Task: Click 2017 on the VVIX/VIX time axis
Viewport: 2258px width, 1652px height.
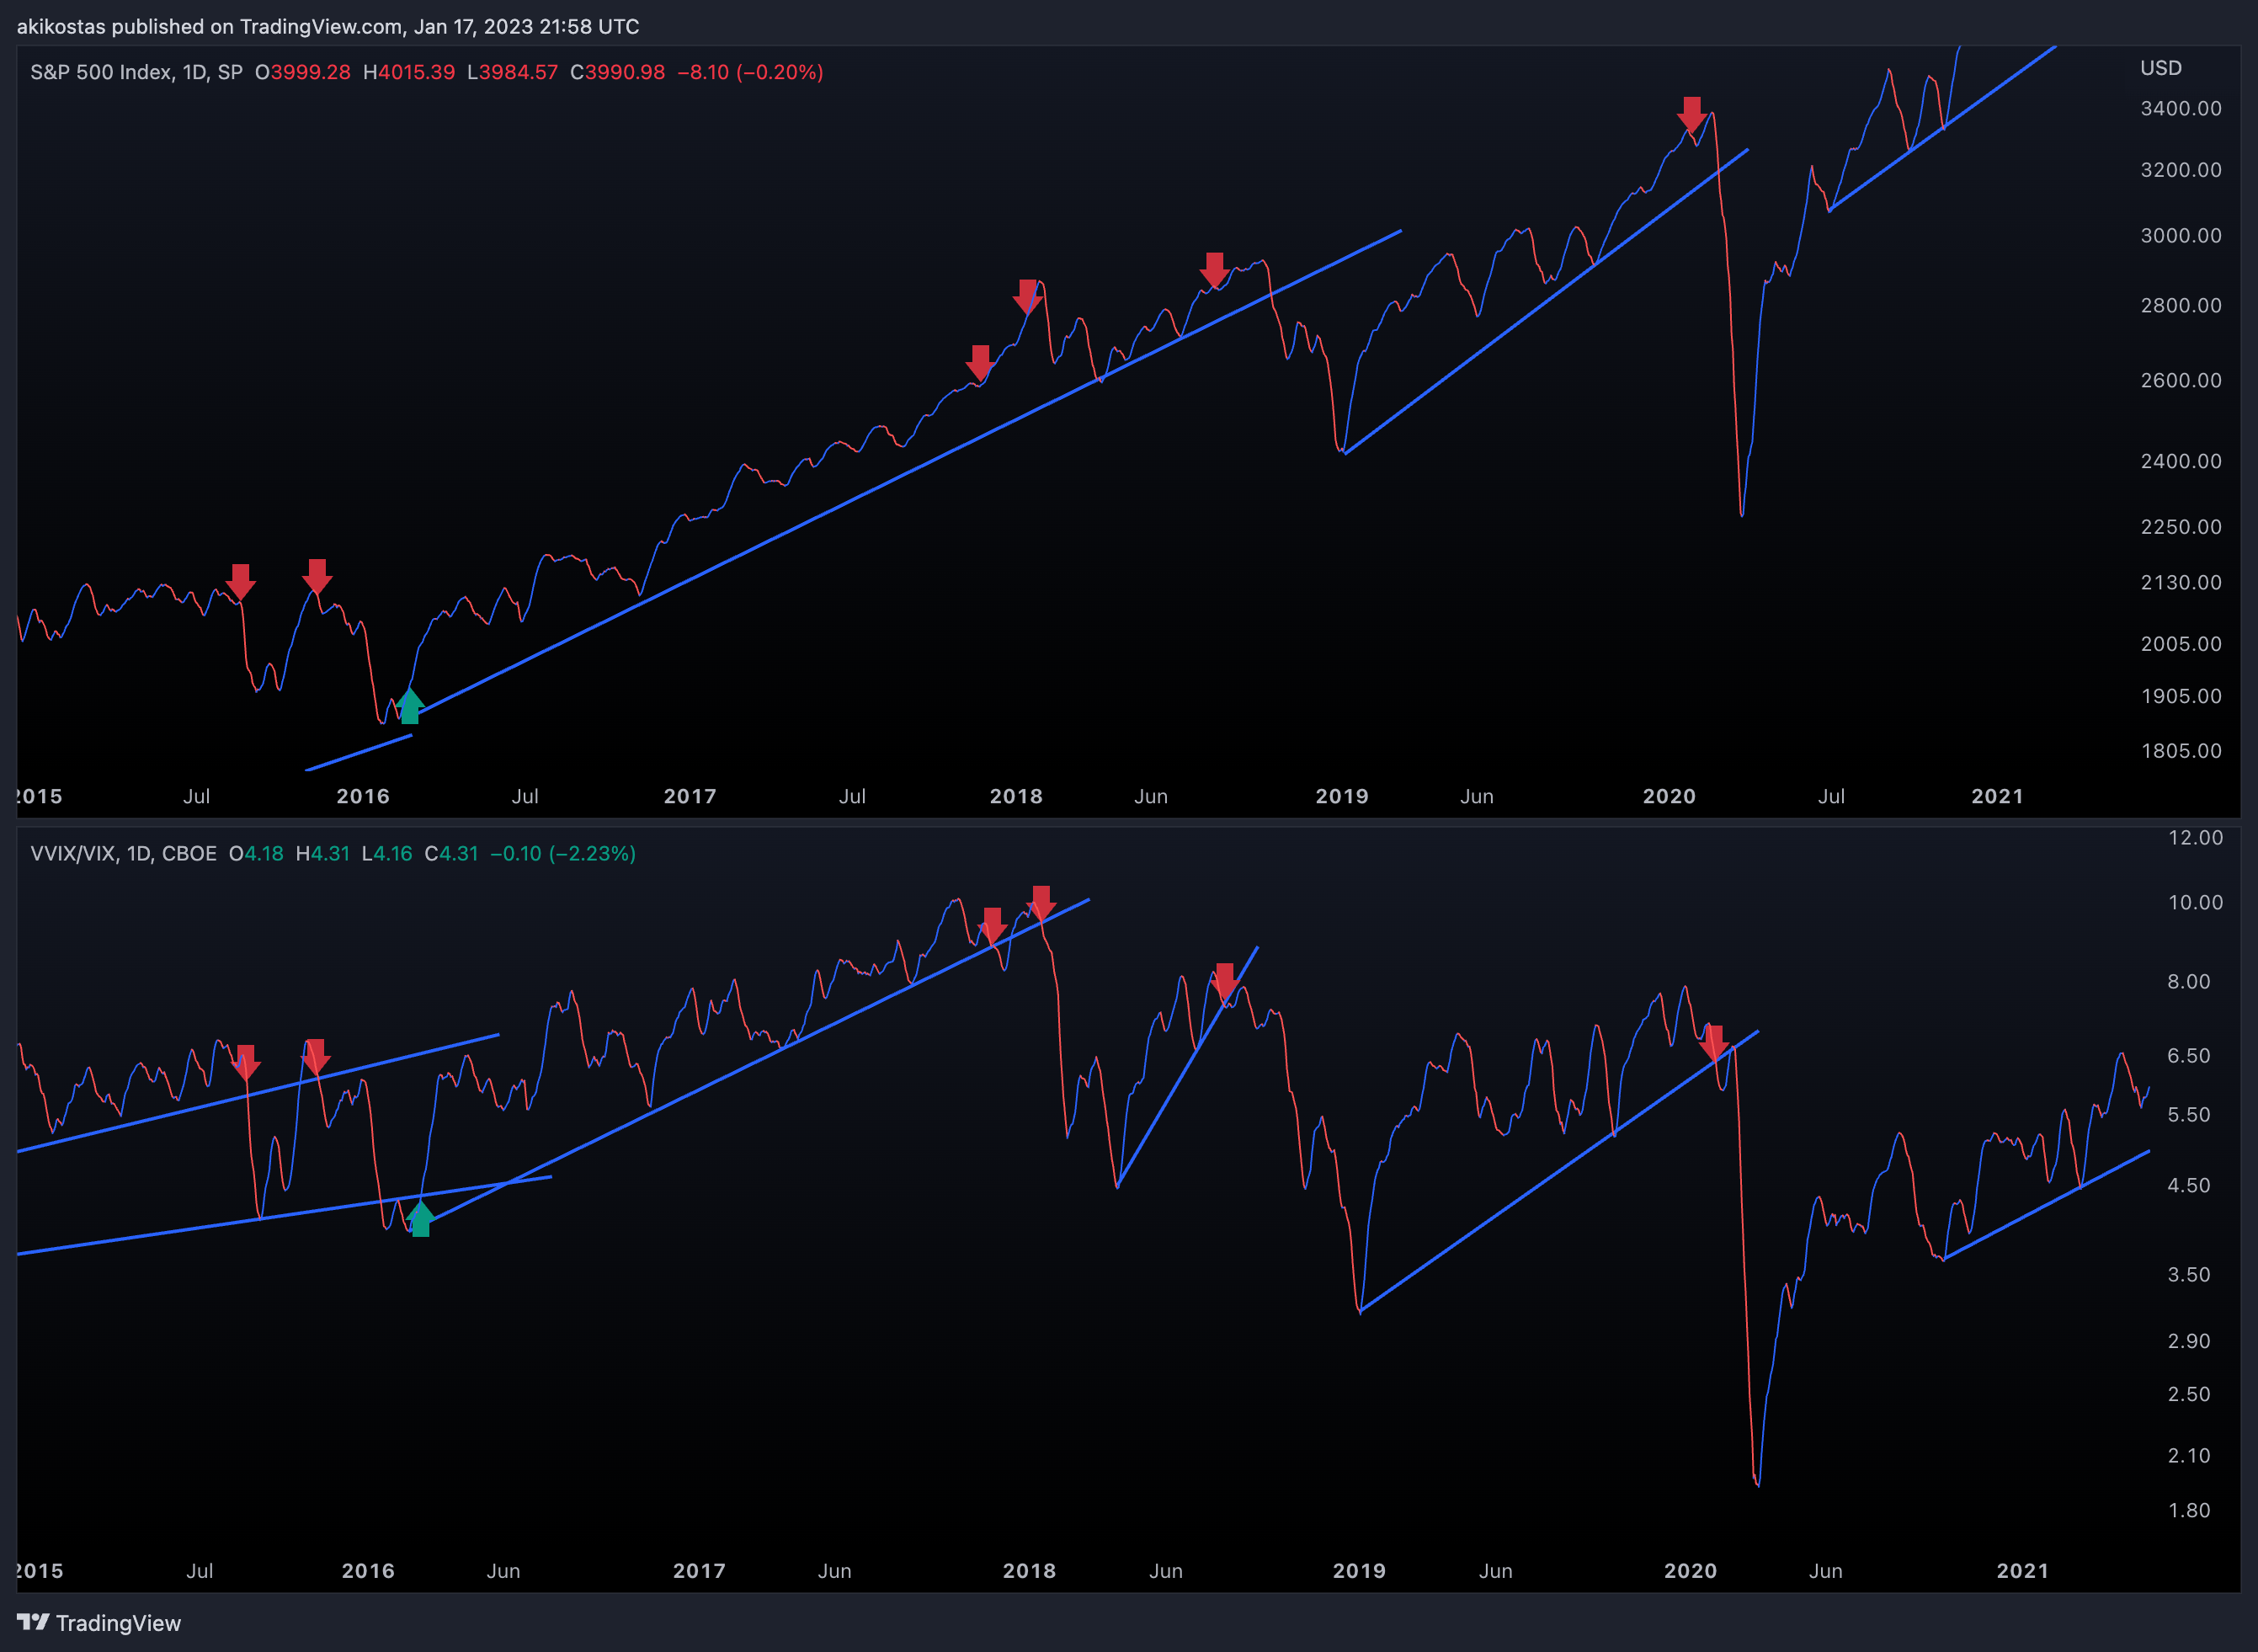Action: (x=699, y=1570)
